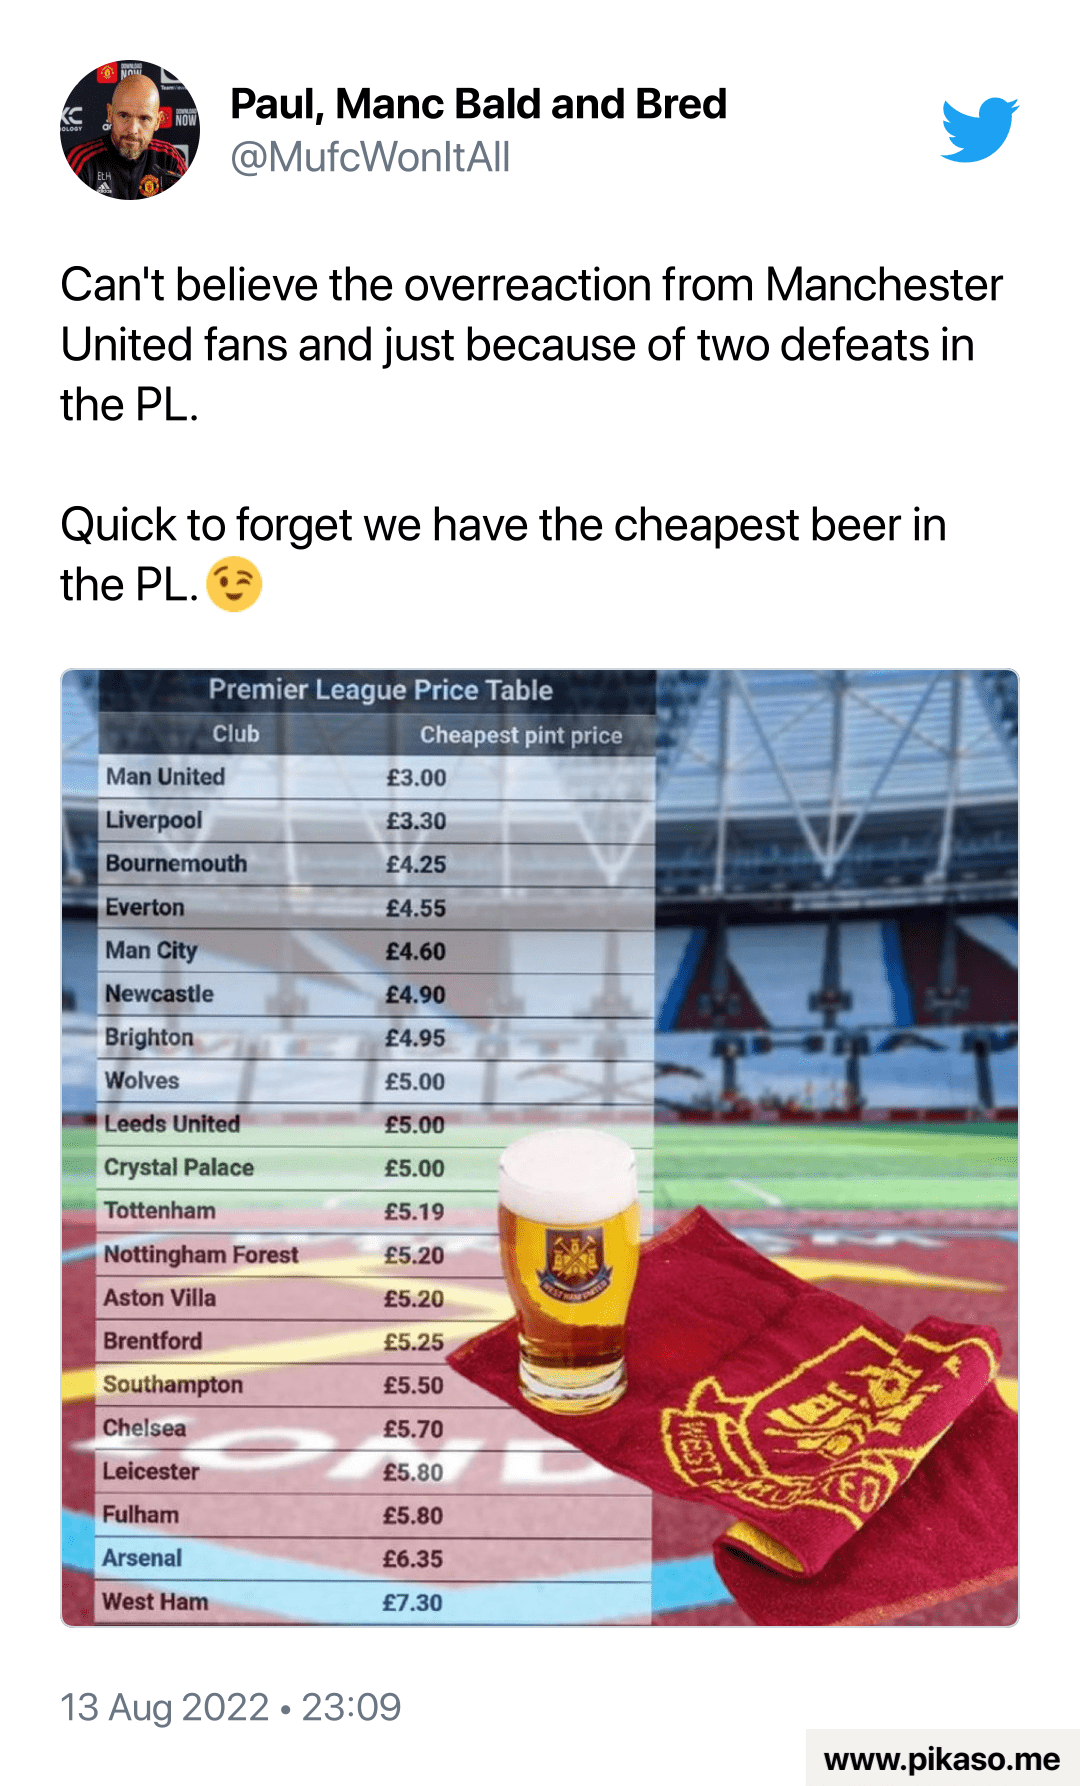Image resolution: width=1080 pixels, height=1786 pixels.
Task: Click the "Premier League Price Table" title
Action: click(x=380, y=690)
